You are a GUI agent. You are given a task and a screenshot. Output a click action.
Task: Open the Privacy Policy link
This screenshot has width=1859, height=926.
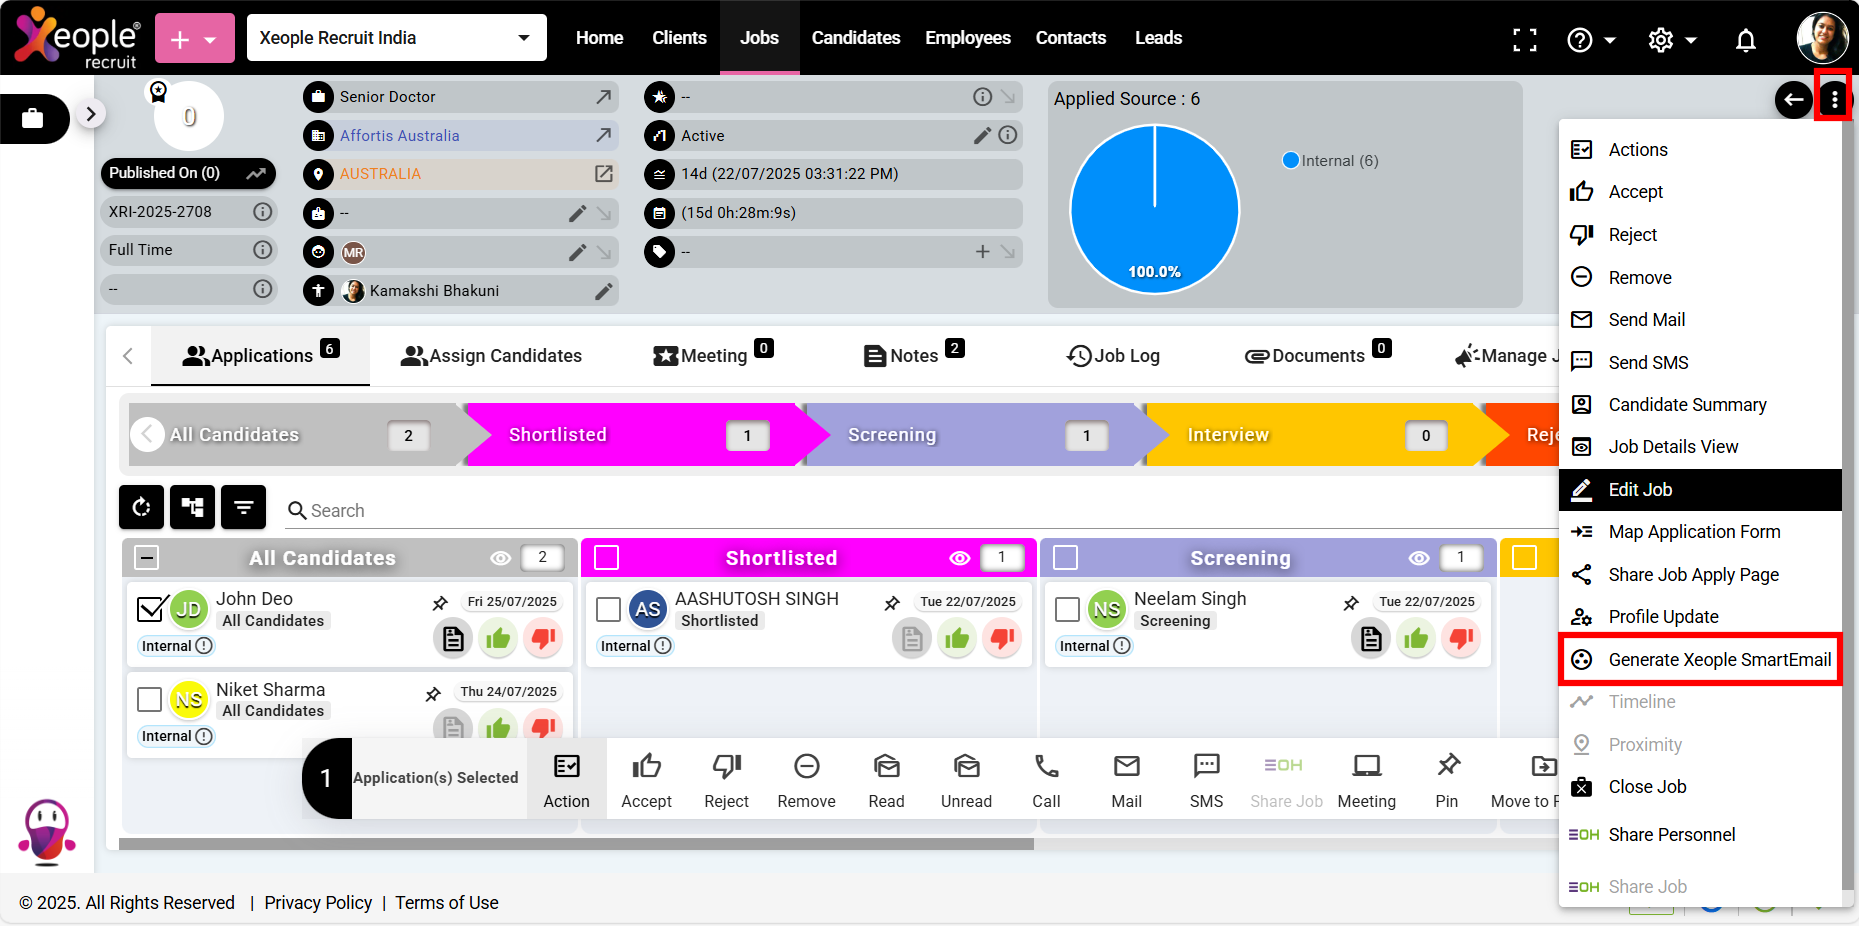pyautogui.click(x=318, y=903)
